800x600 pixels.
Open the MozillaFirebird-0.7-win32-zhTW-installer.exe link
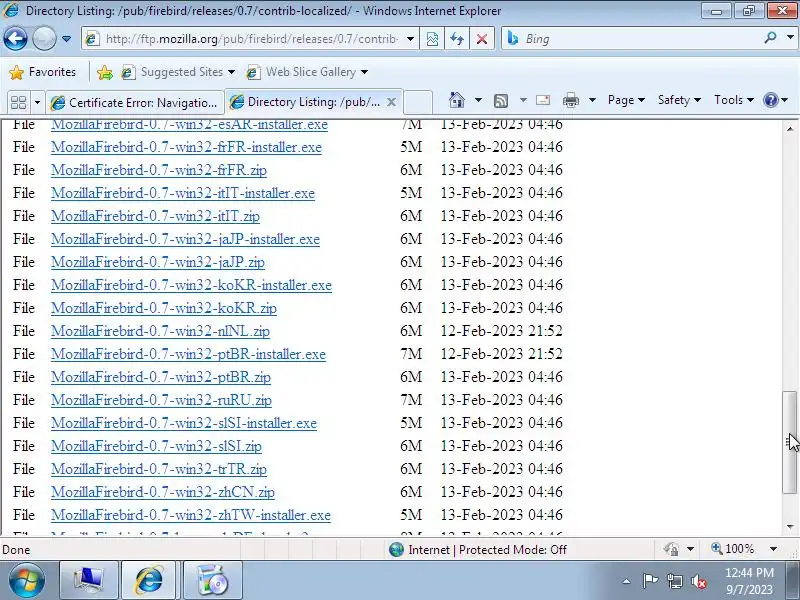(191, 515)
